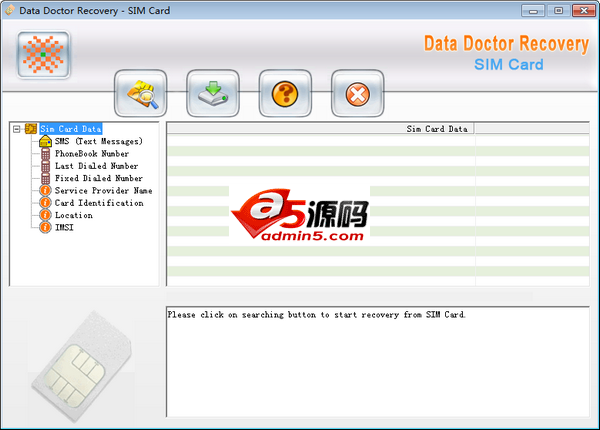Image resolution: width=600 pixels, height=430 pixels.
Task: Select Location tree item
Action: pos(73,215)
